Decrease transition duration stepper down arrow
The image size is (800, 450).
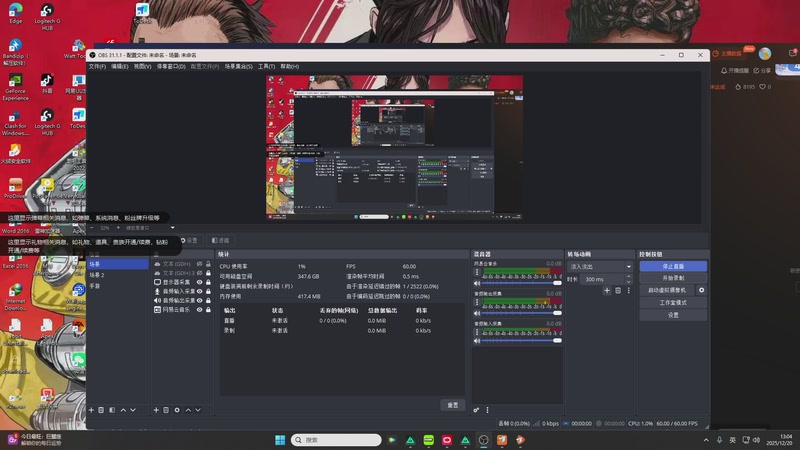629,282
